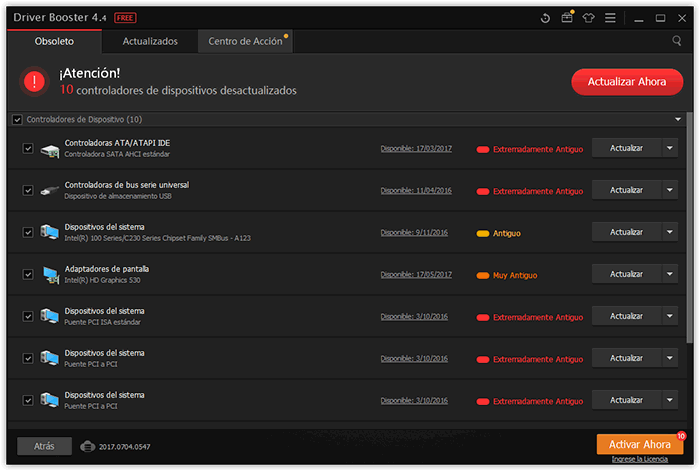Open dropdown arrow beside Actualizar for ATA/ATAPI

point(669,148)
